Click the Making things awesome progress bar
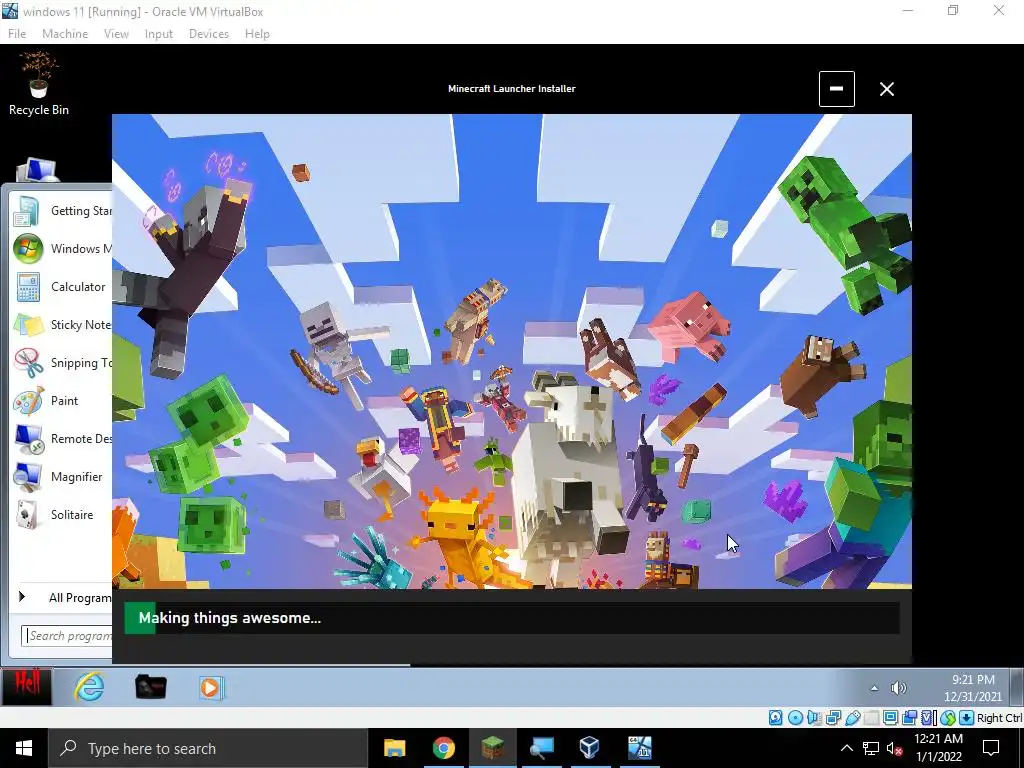Screen dimensions: 1024x768 tap(511, 618)
